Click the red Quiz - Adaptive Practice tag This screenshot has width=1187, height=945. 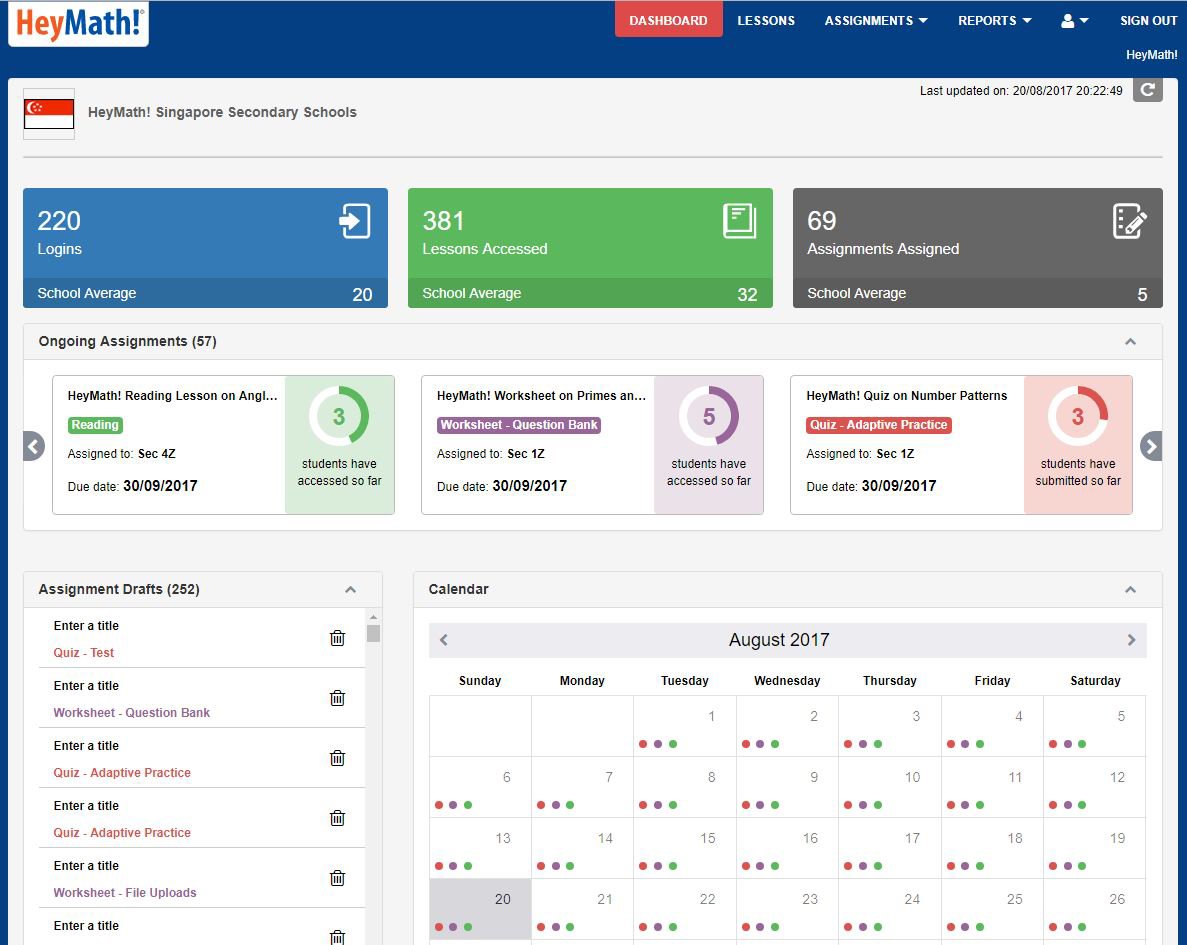879,425
